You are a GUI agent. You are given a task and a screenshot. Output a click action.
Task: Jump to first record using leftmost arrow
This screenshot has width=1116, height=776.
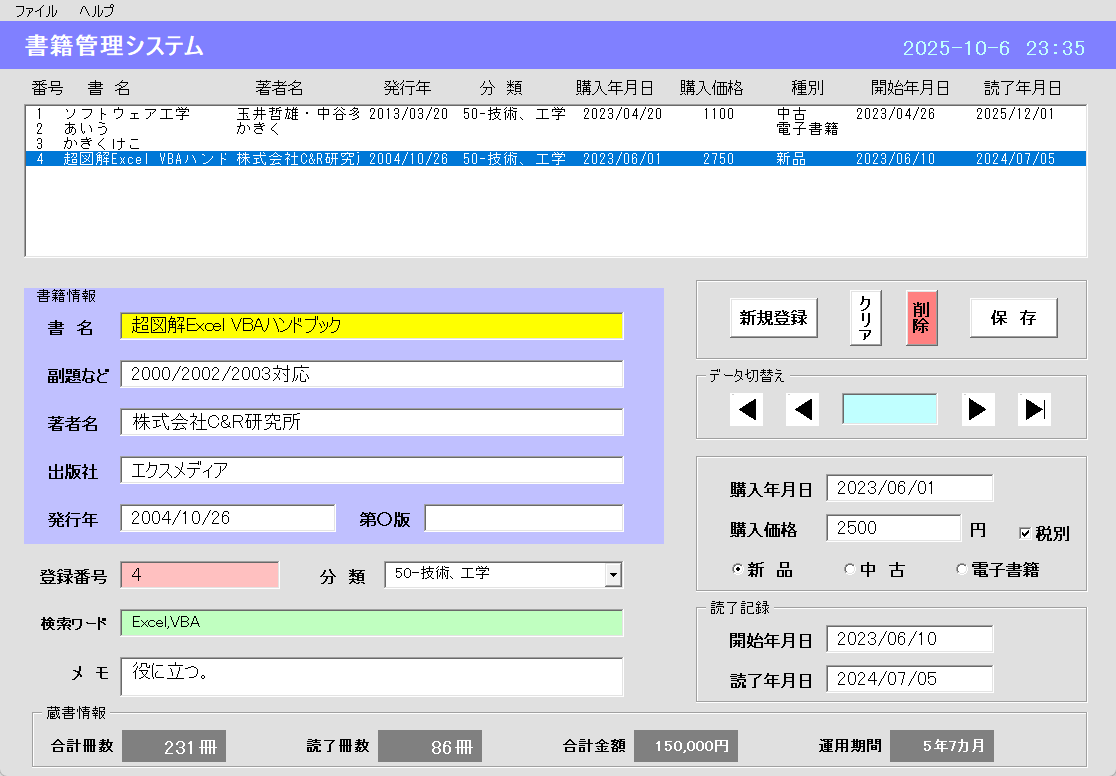[x=746, y=410]
